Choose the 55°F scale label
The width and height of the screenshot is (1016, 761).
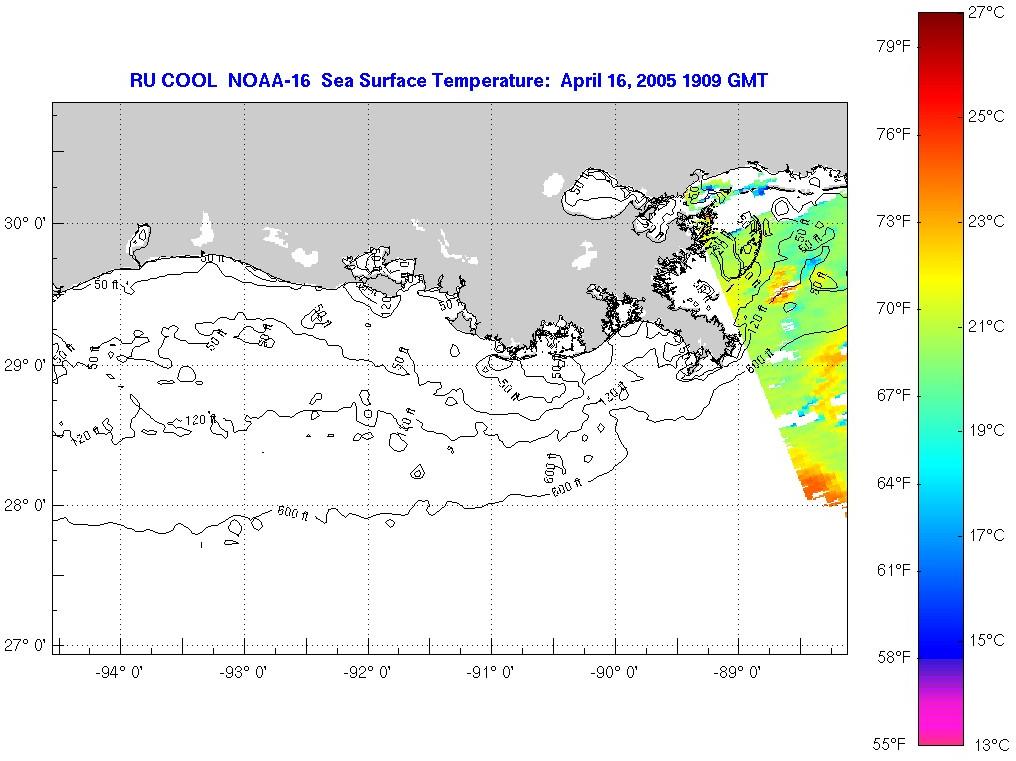point(889,743)
